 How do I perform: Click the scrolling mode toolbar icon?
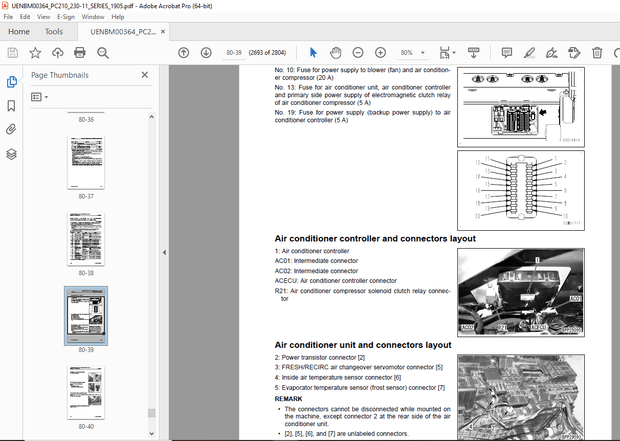(473, 53)
